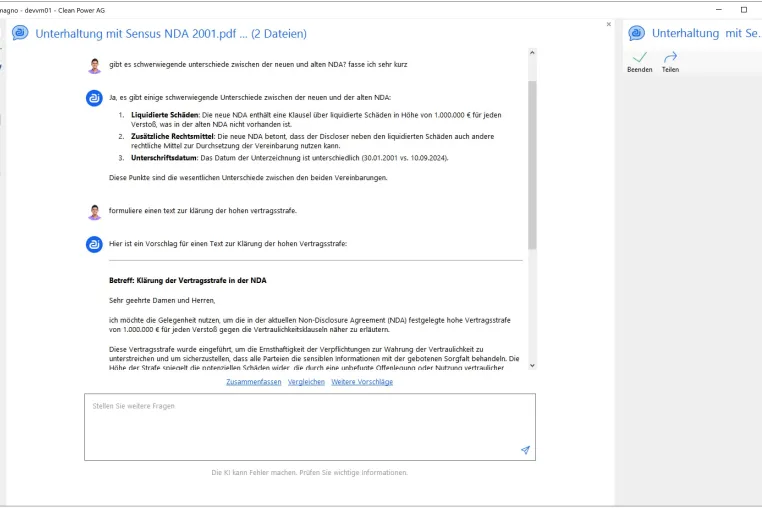This screenshot has height=508, width=762.
Task: Focus the 'Stellen Sie weitere Fragen' input box
Action: click(x=310, y=427)
